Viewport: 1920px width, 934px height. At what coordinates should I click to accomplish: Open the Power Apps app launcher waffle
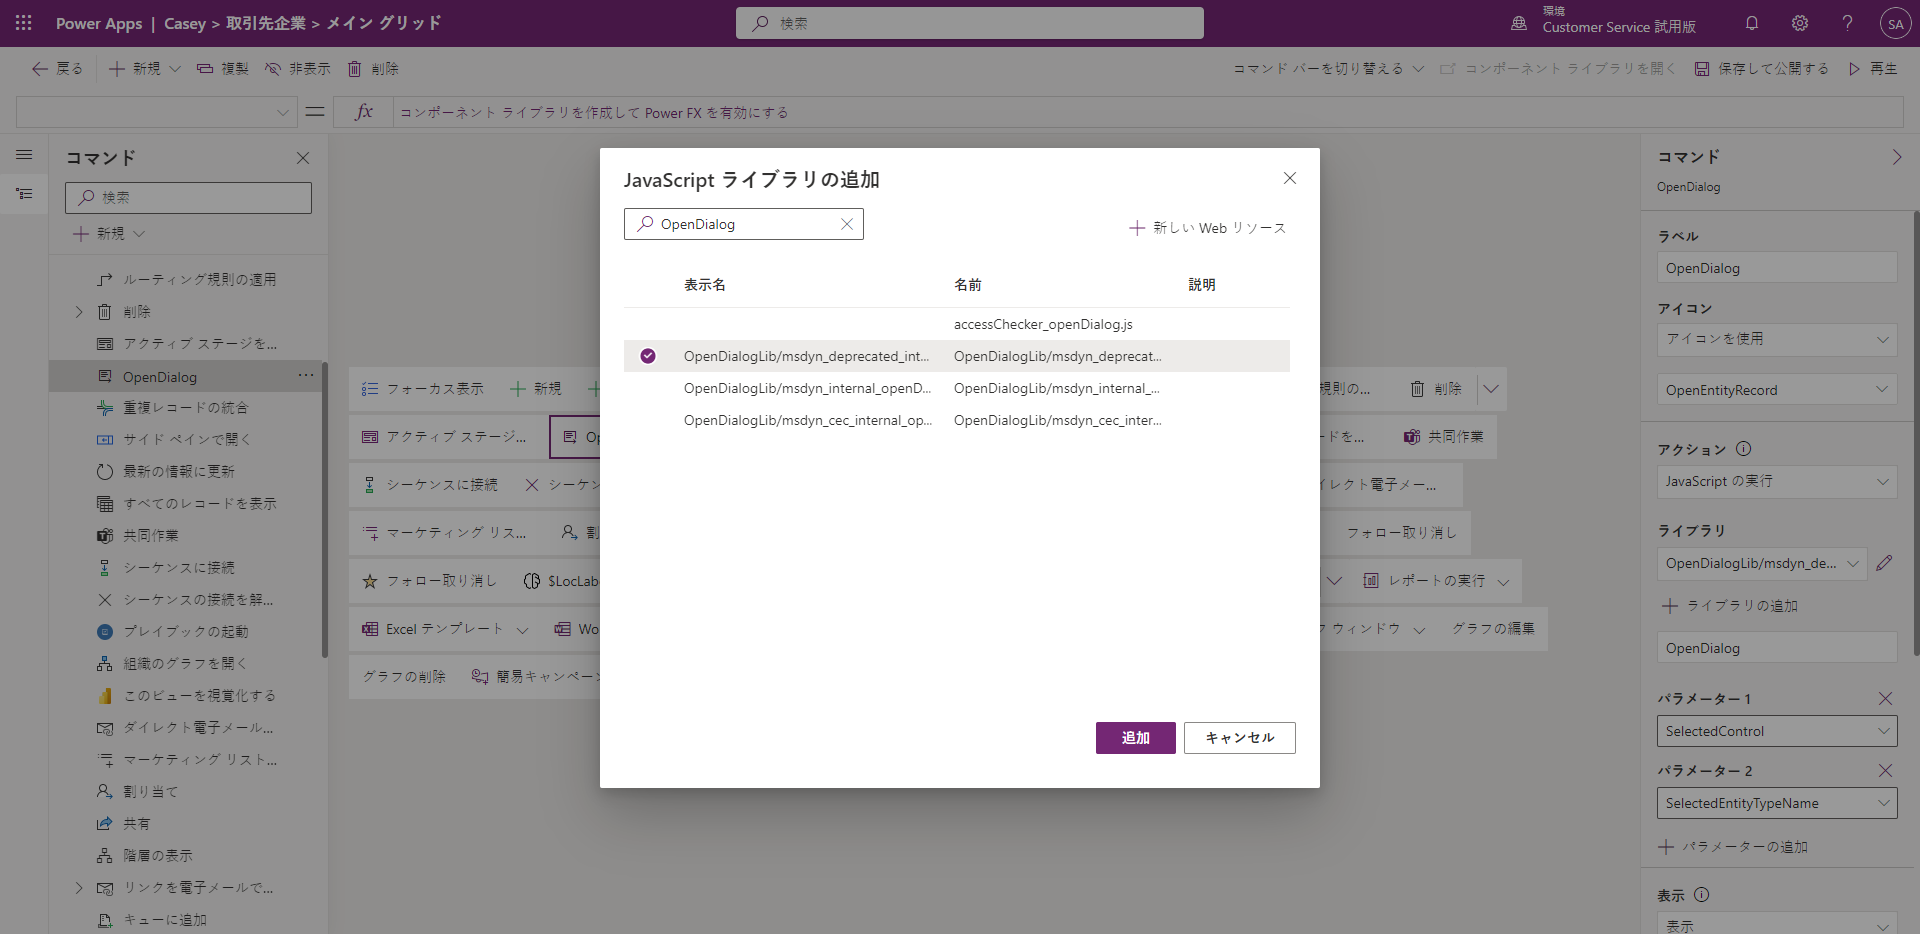tap(24, 22)
